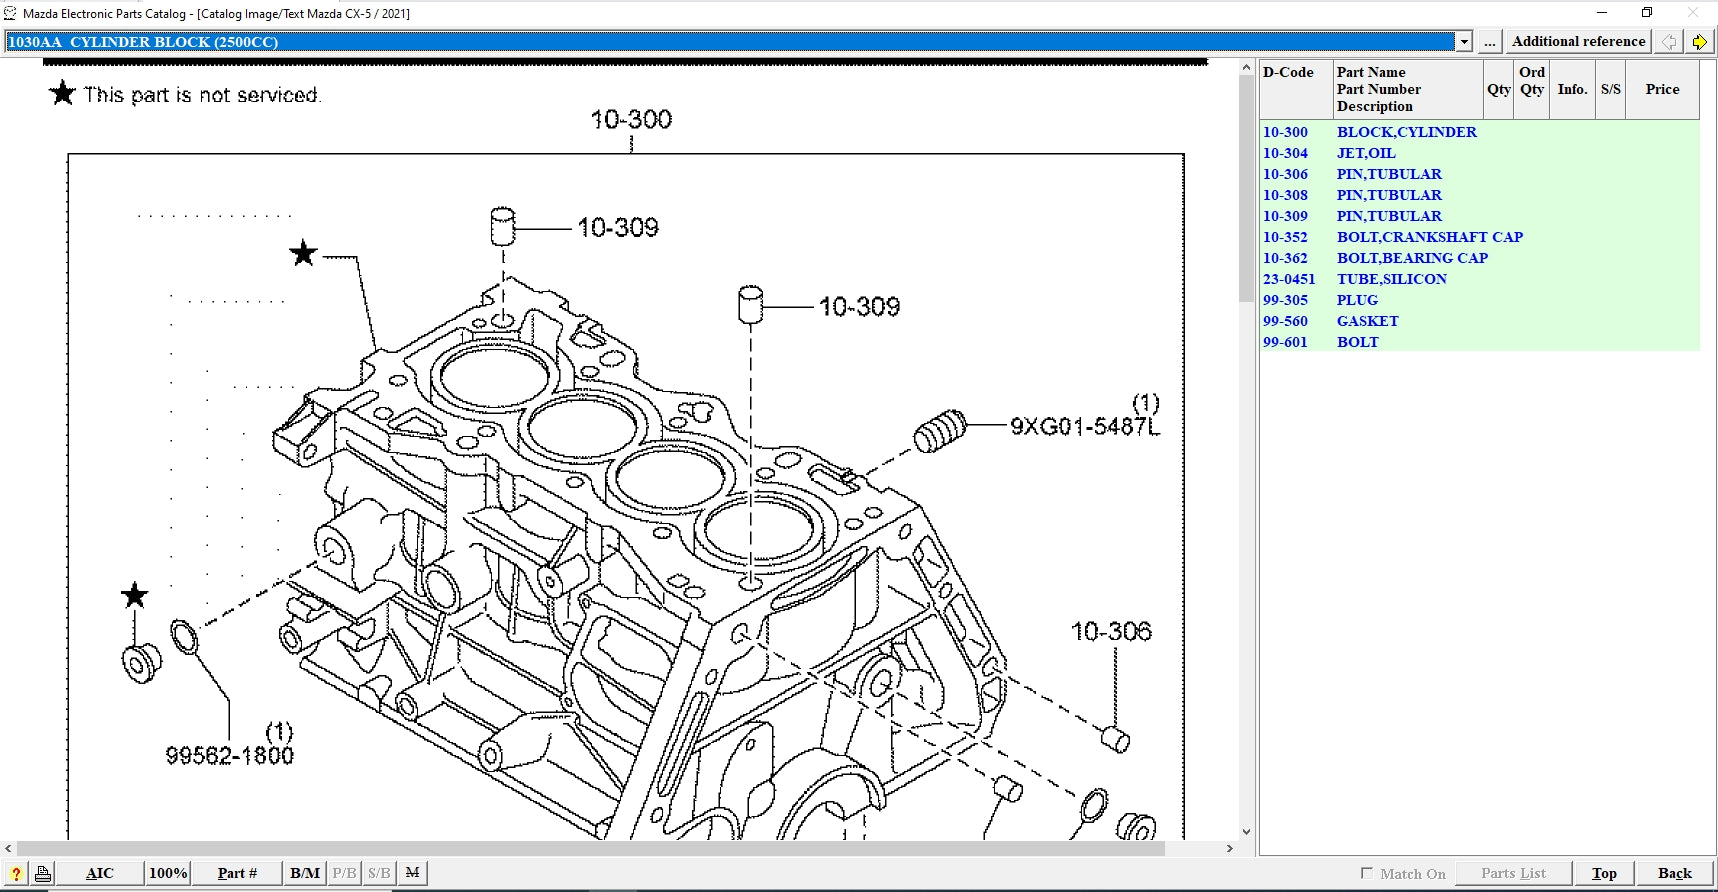
Task: Click the printer icon
Action: click(42, 873)
